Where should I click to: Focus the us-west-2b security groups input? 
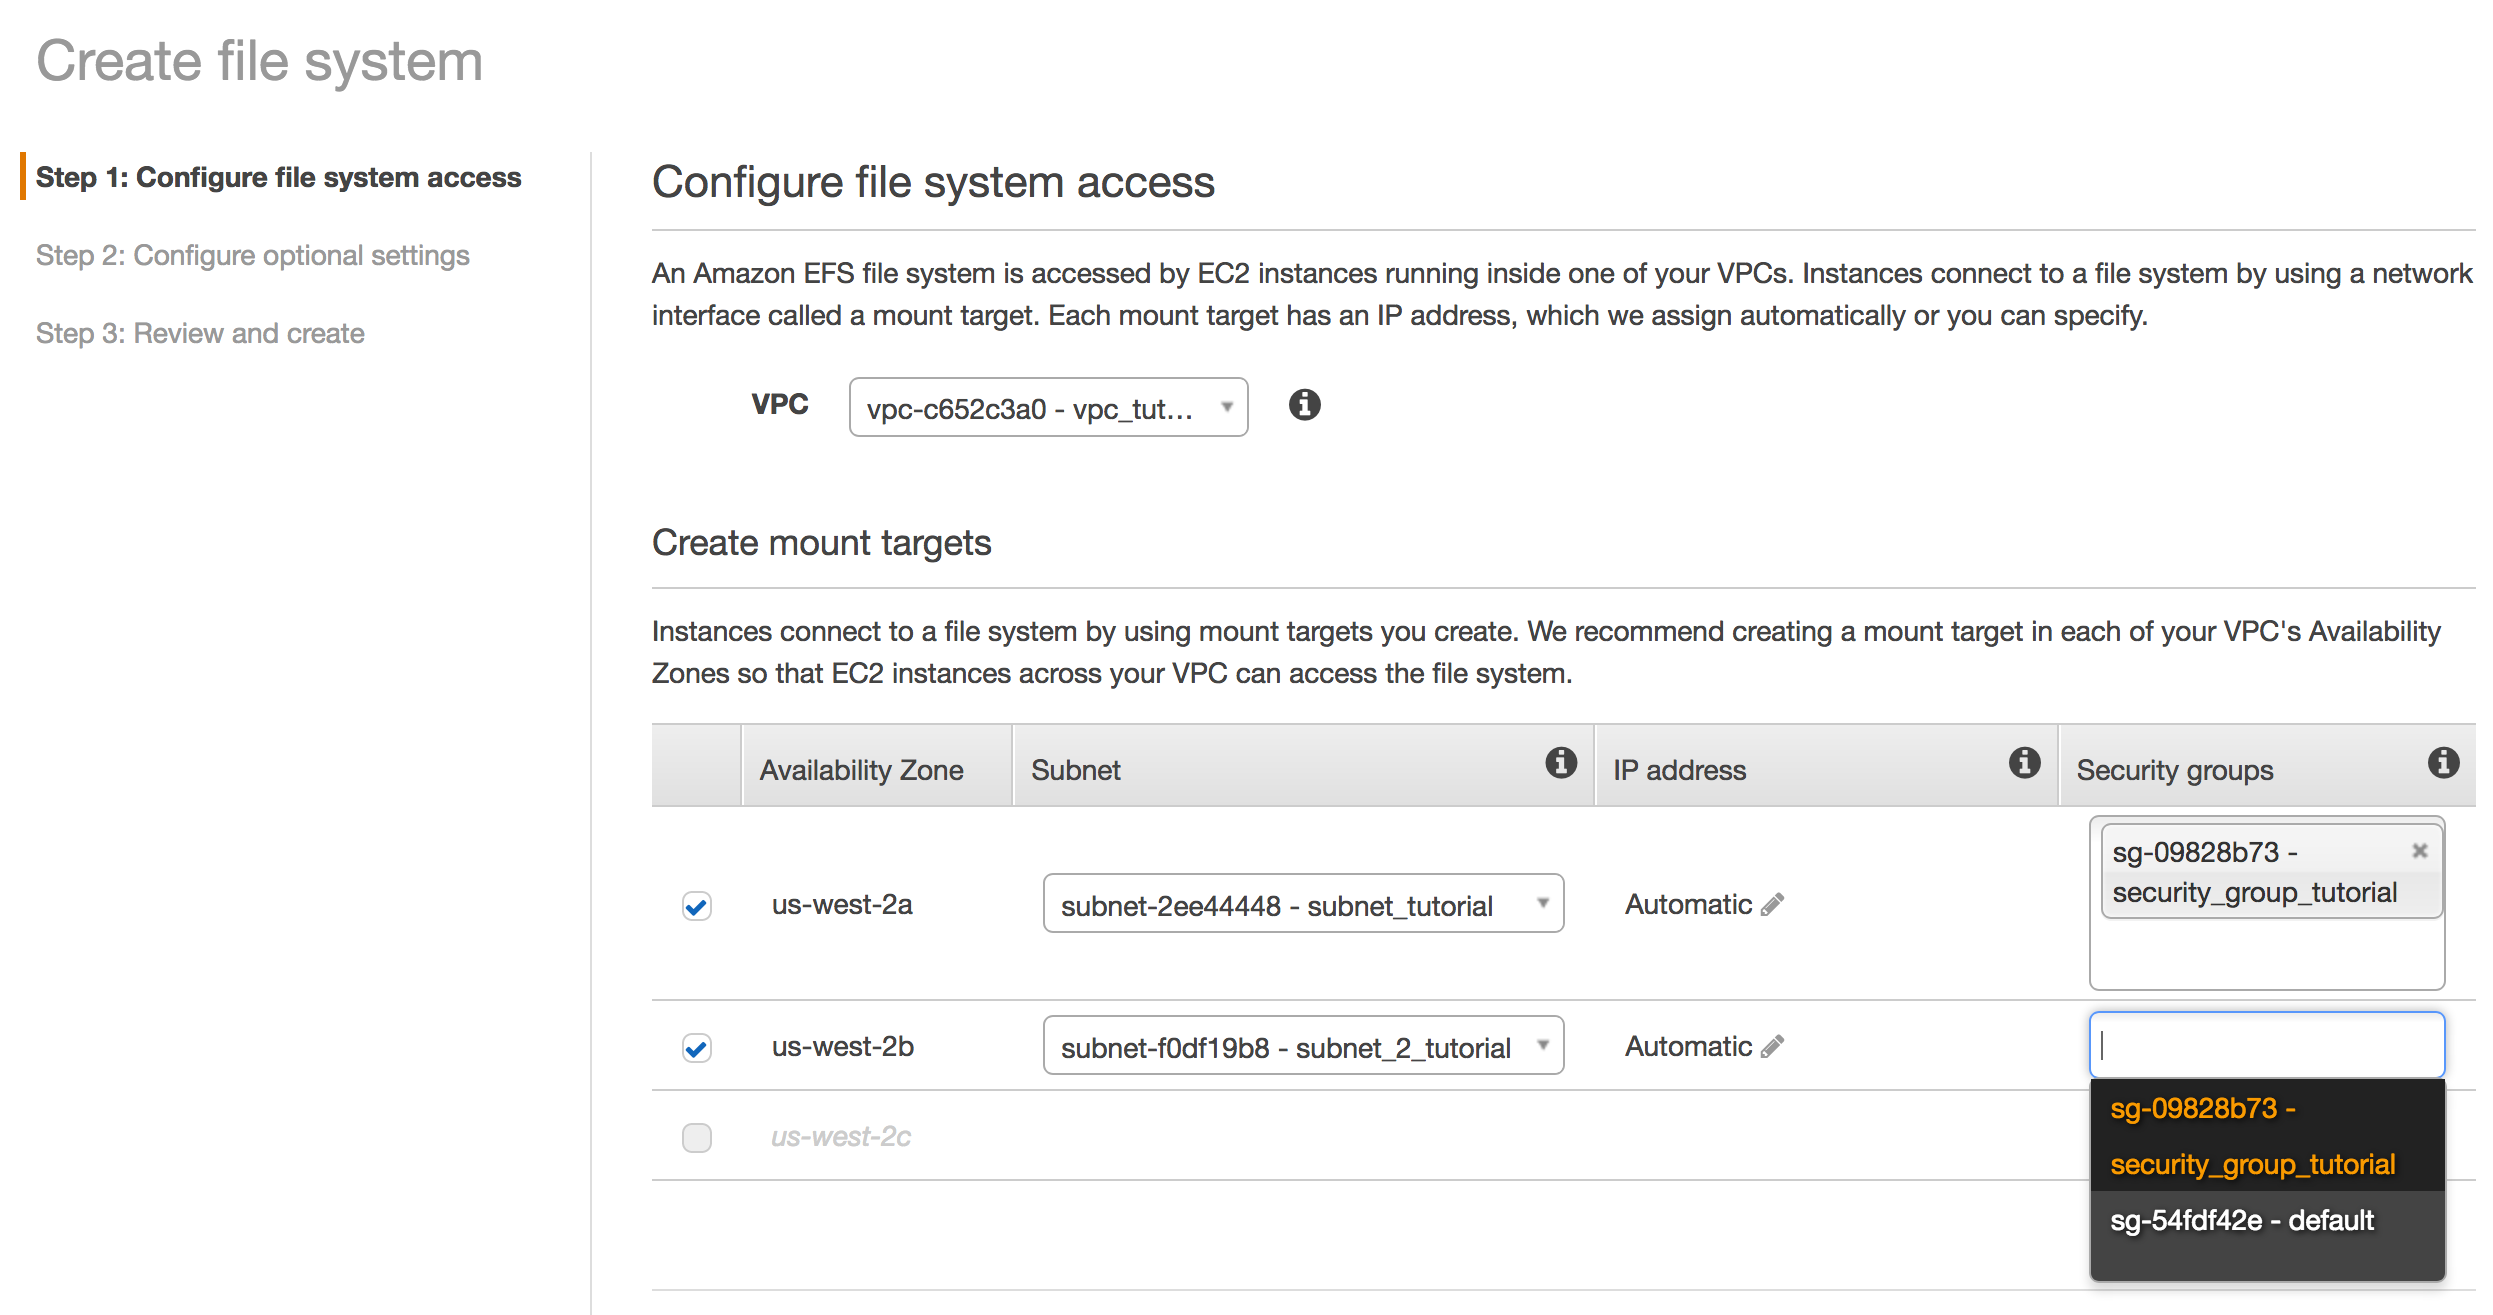tap(2266, 1046)
